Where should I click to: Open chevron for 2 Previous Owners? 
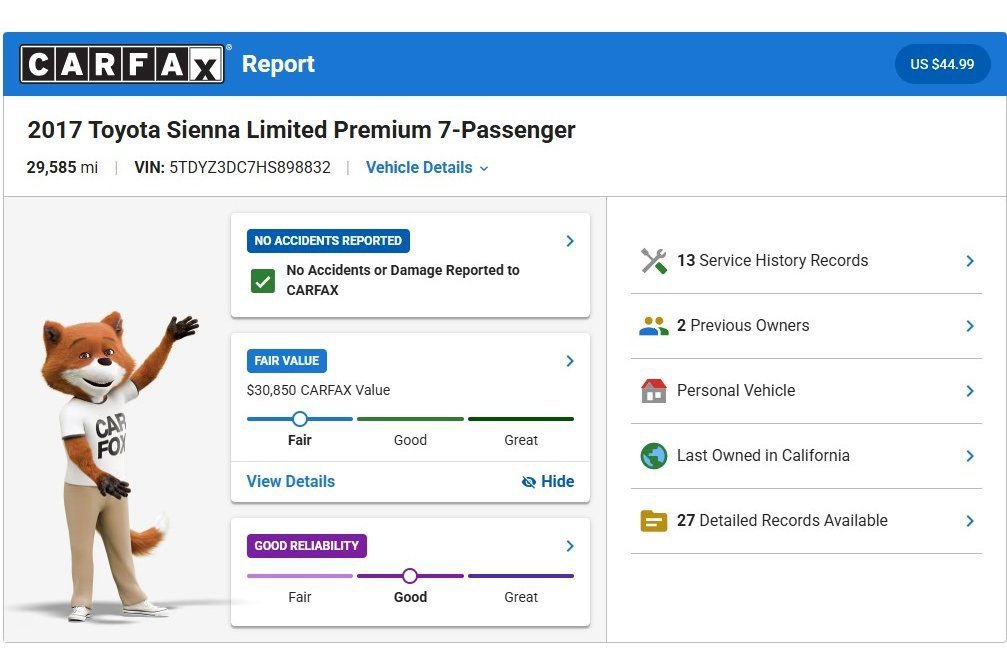[x=970, y=326]
